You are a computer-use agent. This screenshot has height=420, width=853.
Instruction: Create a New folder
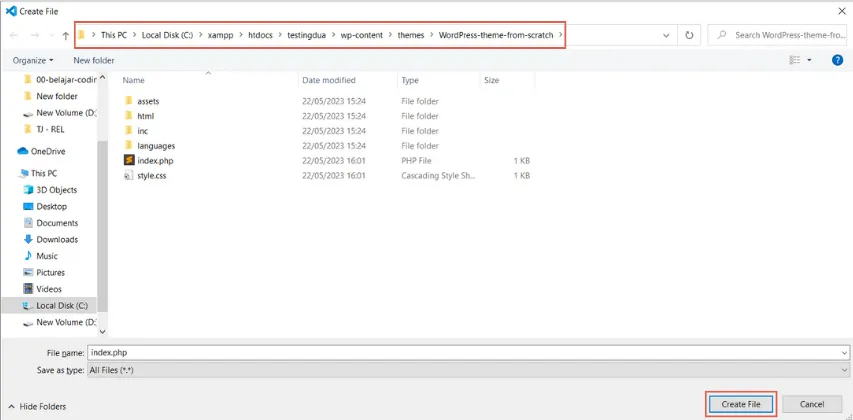[x=94, y=60]
